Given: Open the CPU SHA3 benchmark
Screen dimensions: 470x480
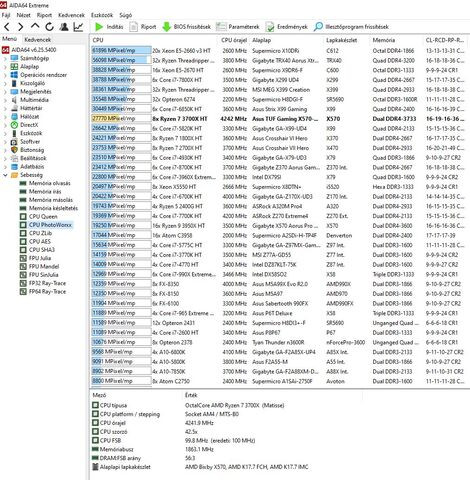Looking at the screenshot, I should [37, 250].
